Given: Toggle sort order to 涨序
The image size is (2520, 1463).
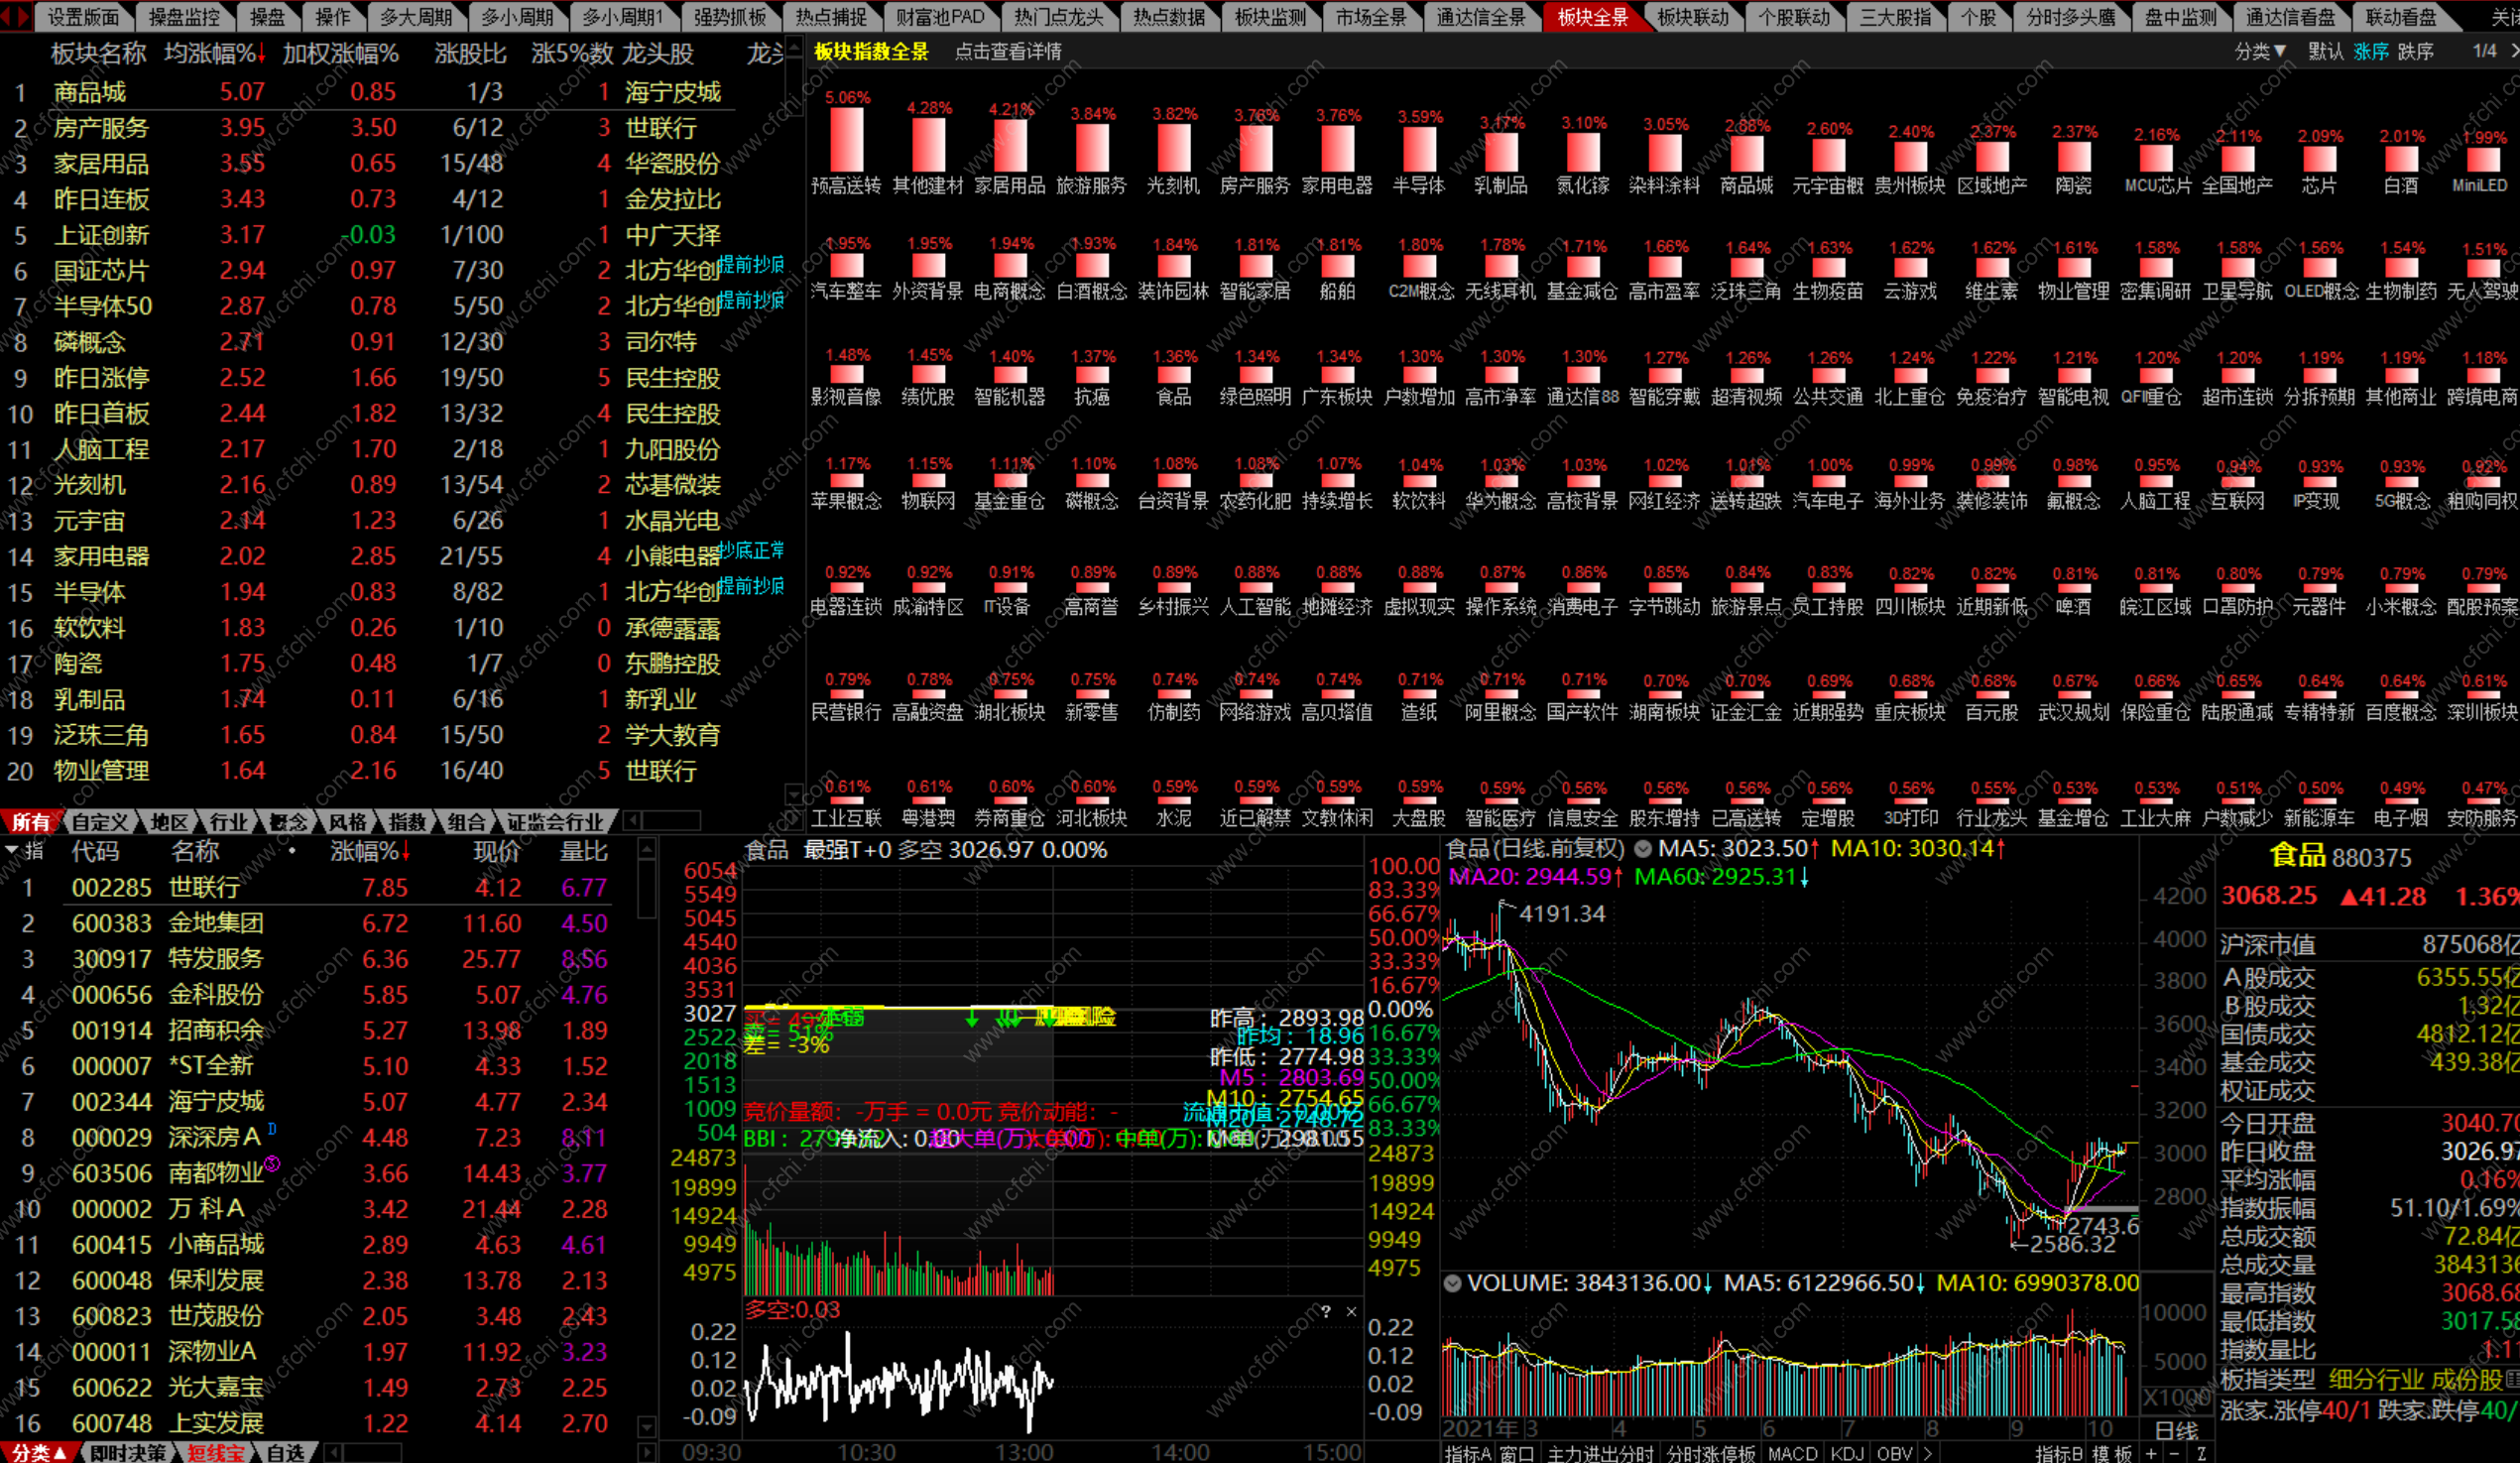Looking at the screenshot, I should 2370,51.
